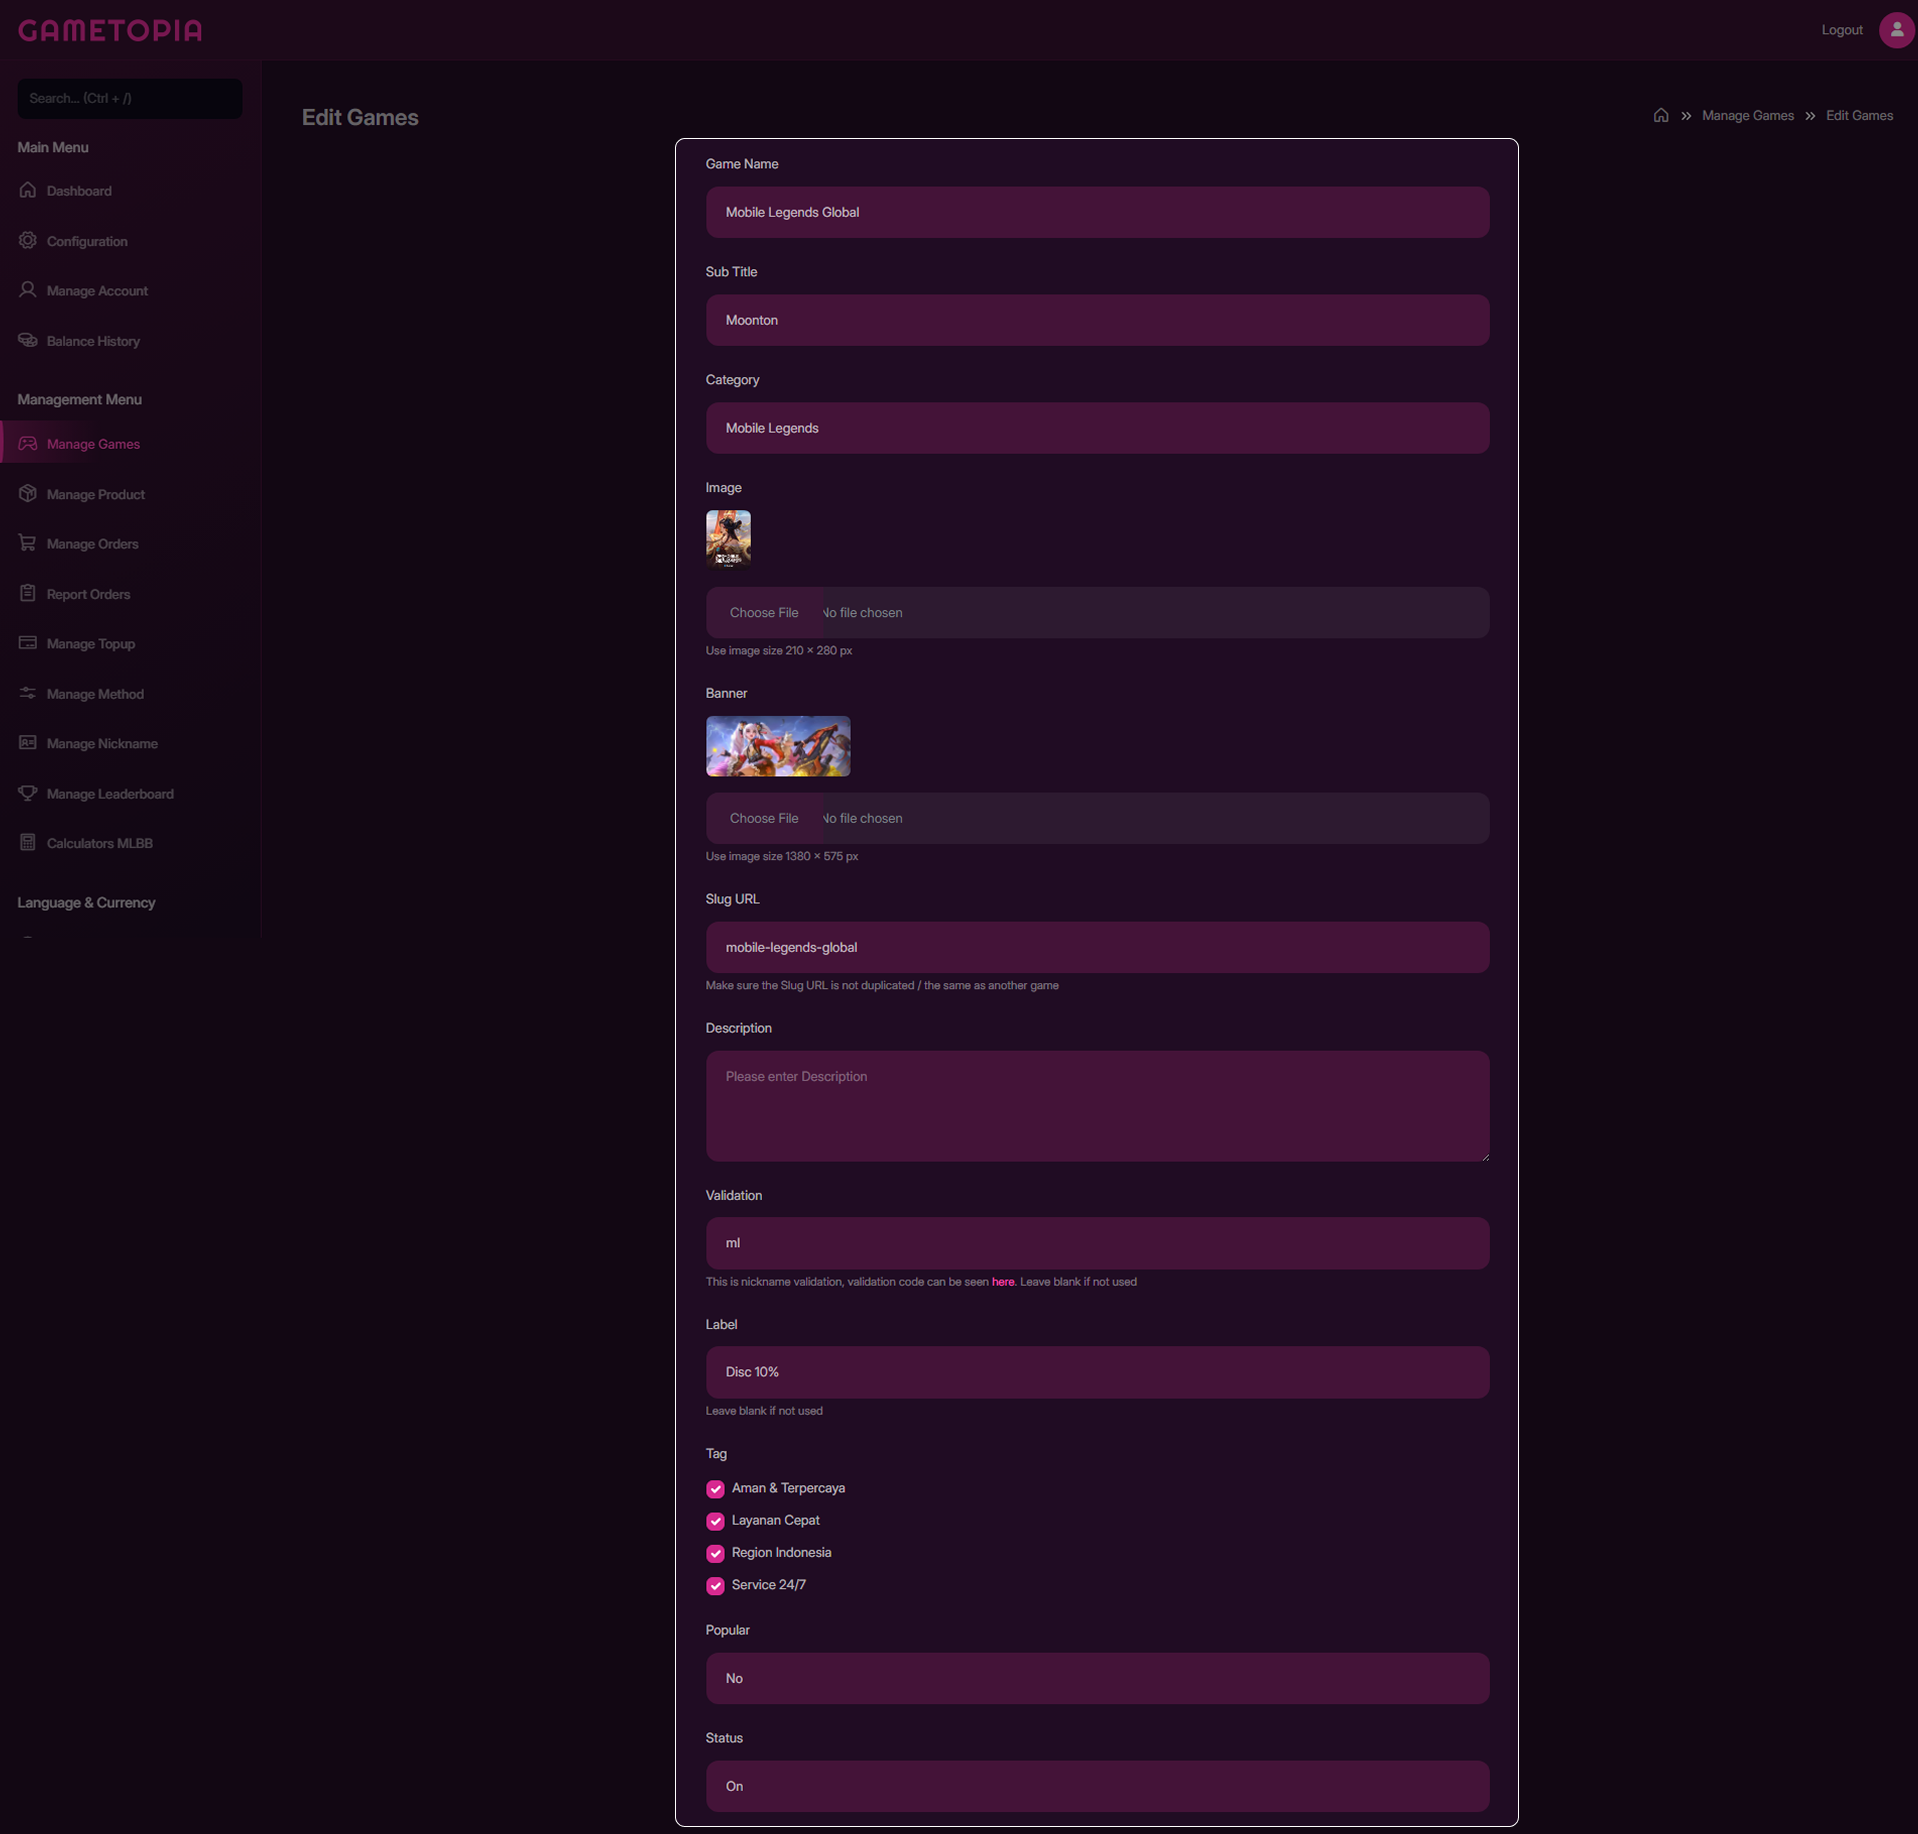Click the Dashboard home icon in sidebar

tap(28, 190)
